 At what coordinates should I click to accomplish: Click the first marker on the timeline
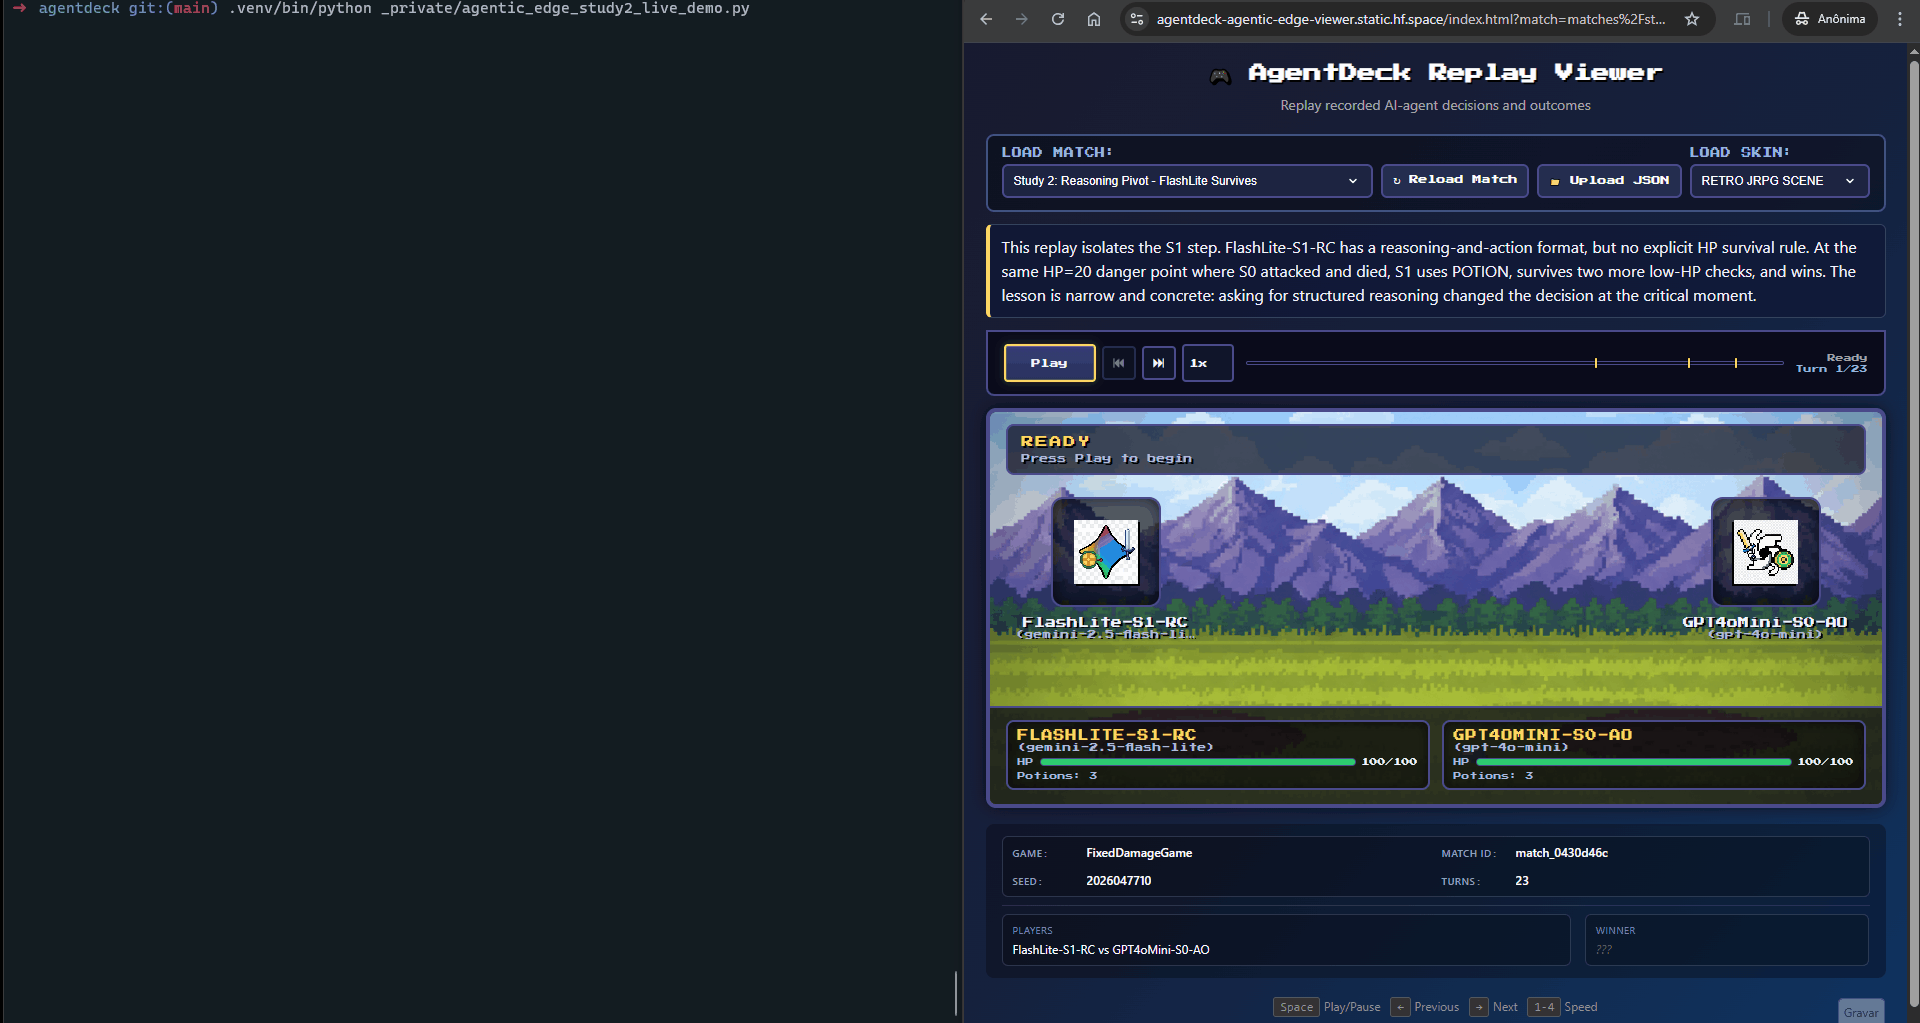(x=1596, y=363)
